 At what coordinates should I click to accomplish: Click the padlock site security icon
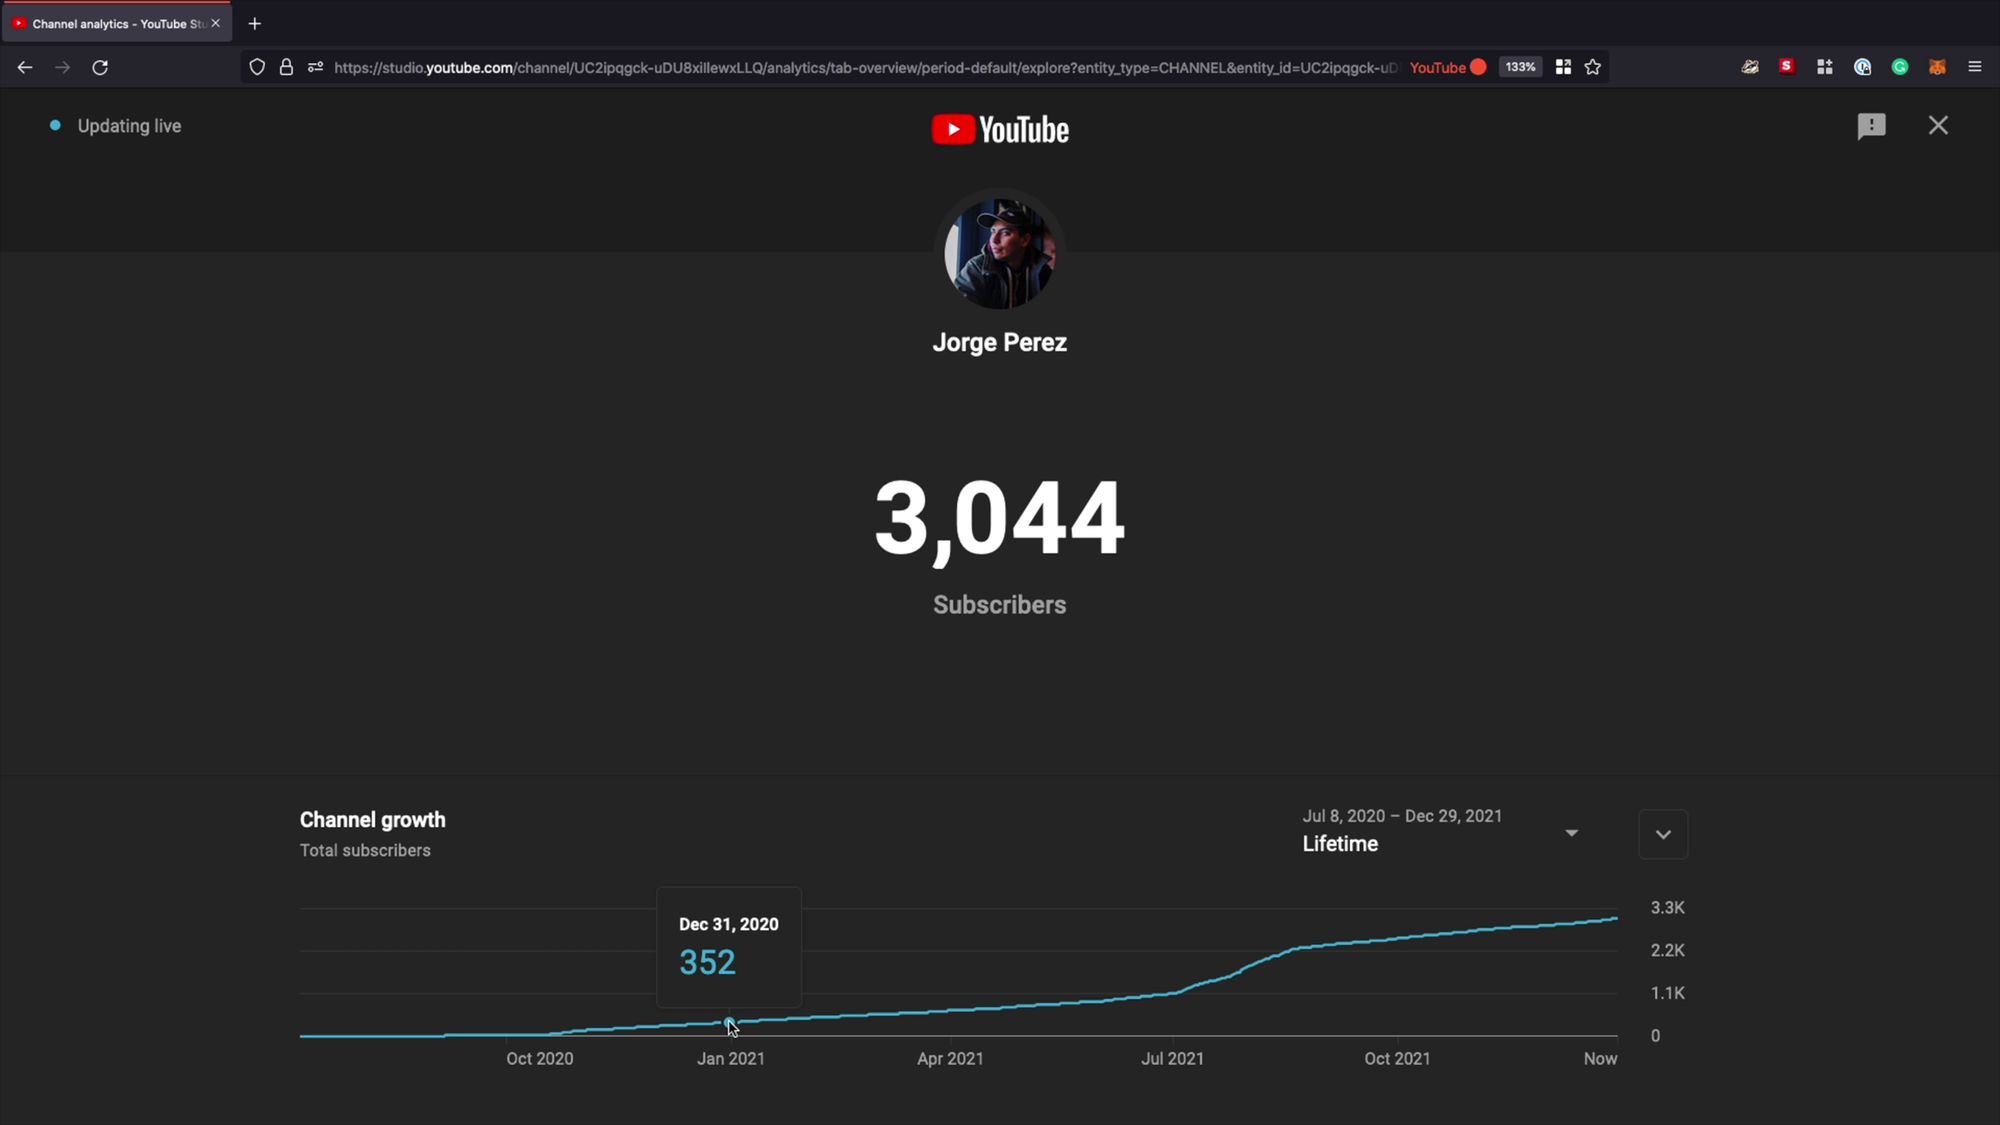click(x=286, y=67)
